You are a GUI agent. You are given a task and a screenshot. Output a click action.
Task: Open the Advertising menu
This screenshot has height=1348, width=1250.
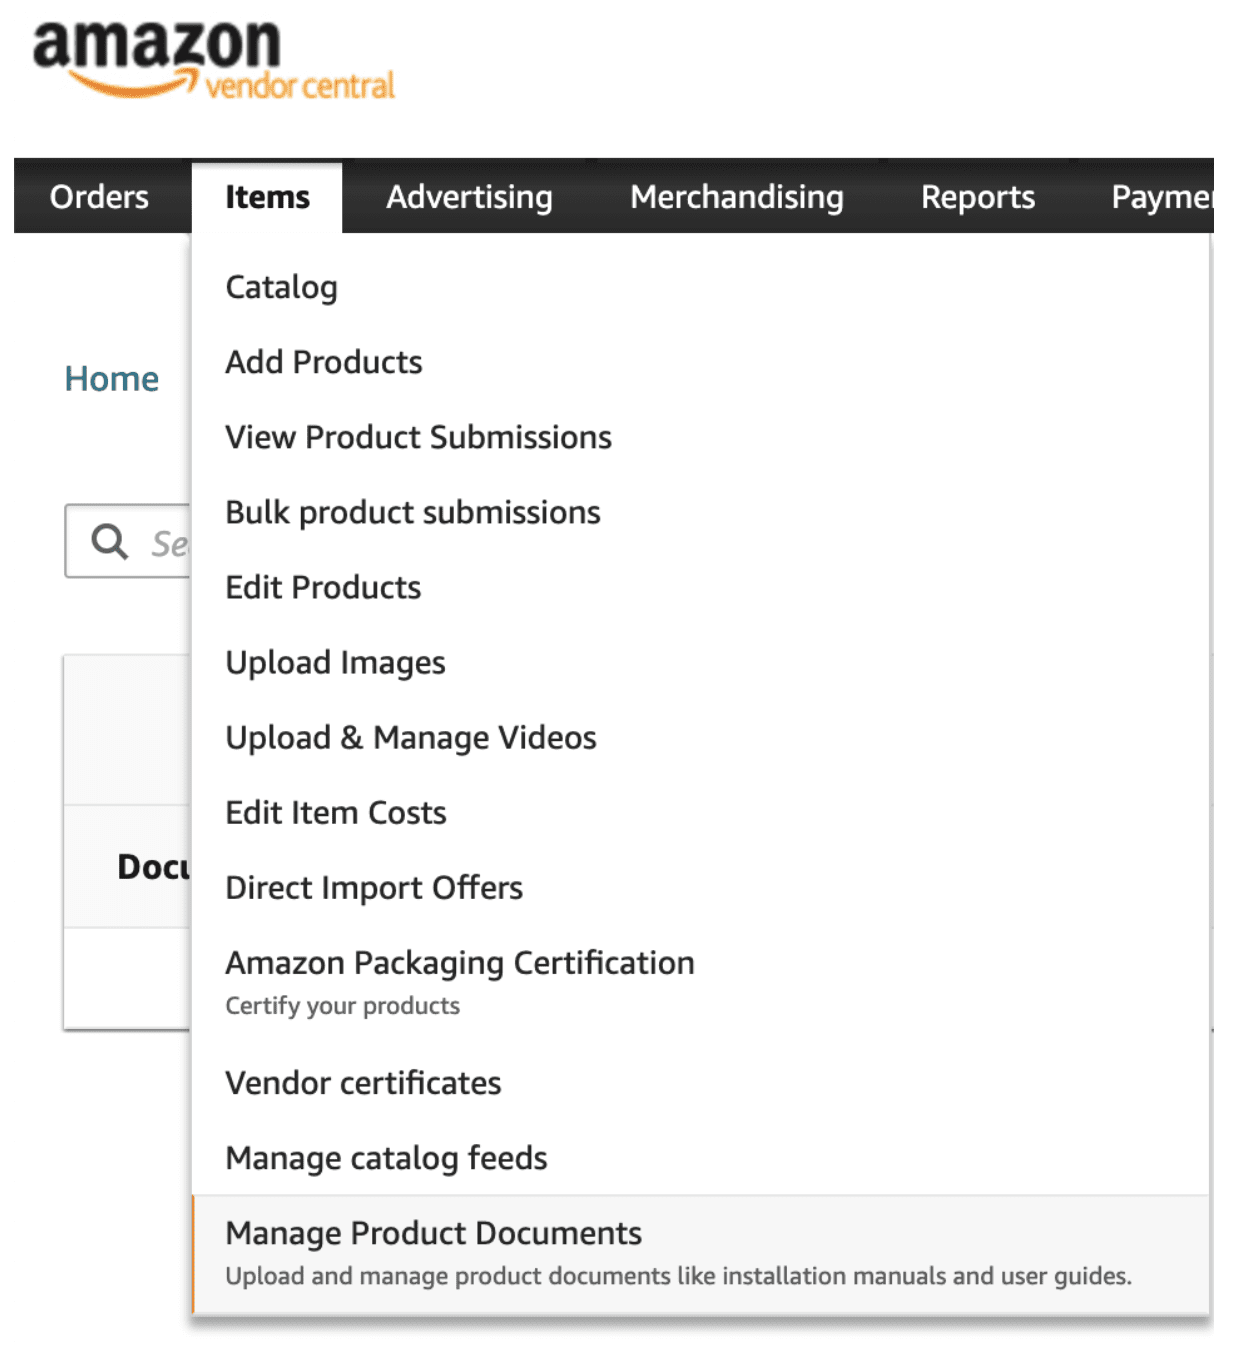point(469,197)
